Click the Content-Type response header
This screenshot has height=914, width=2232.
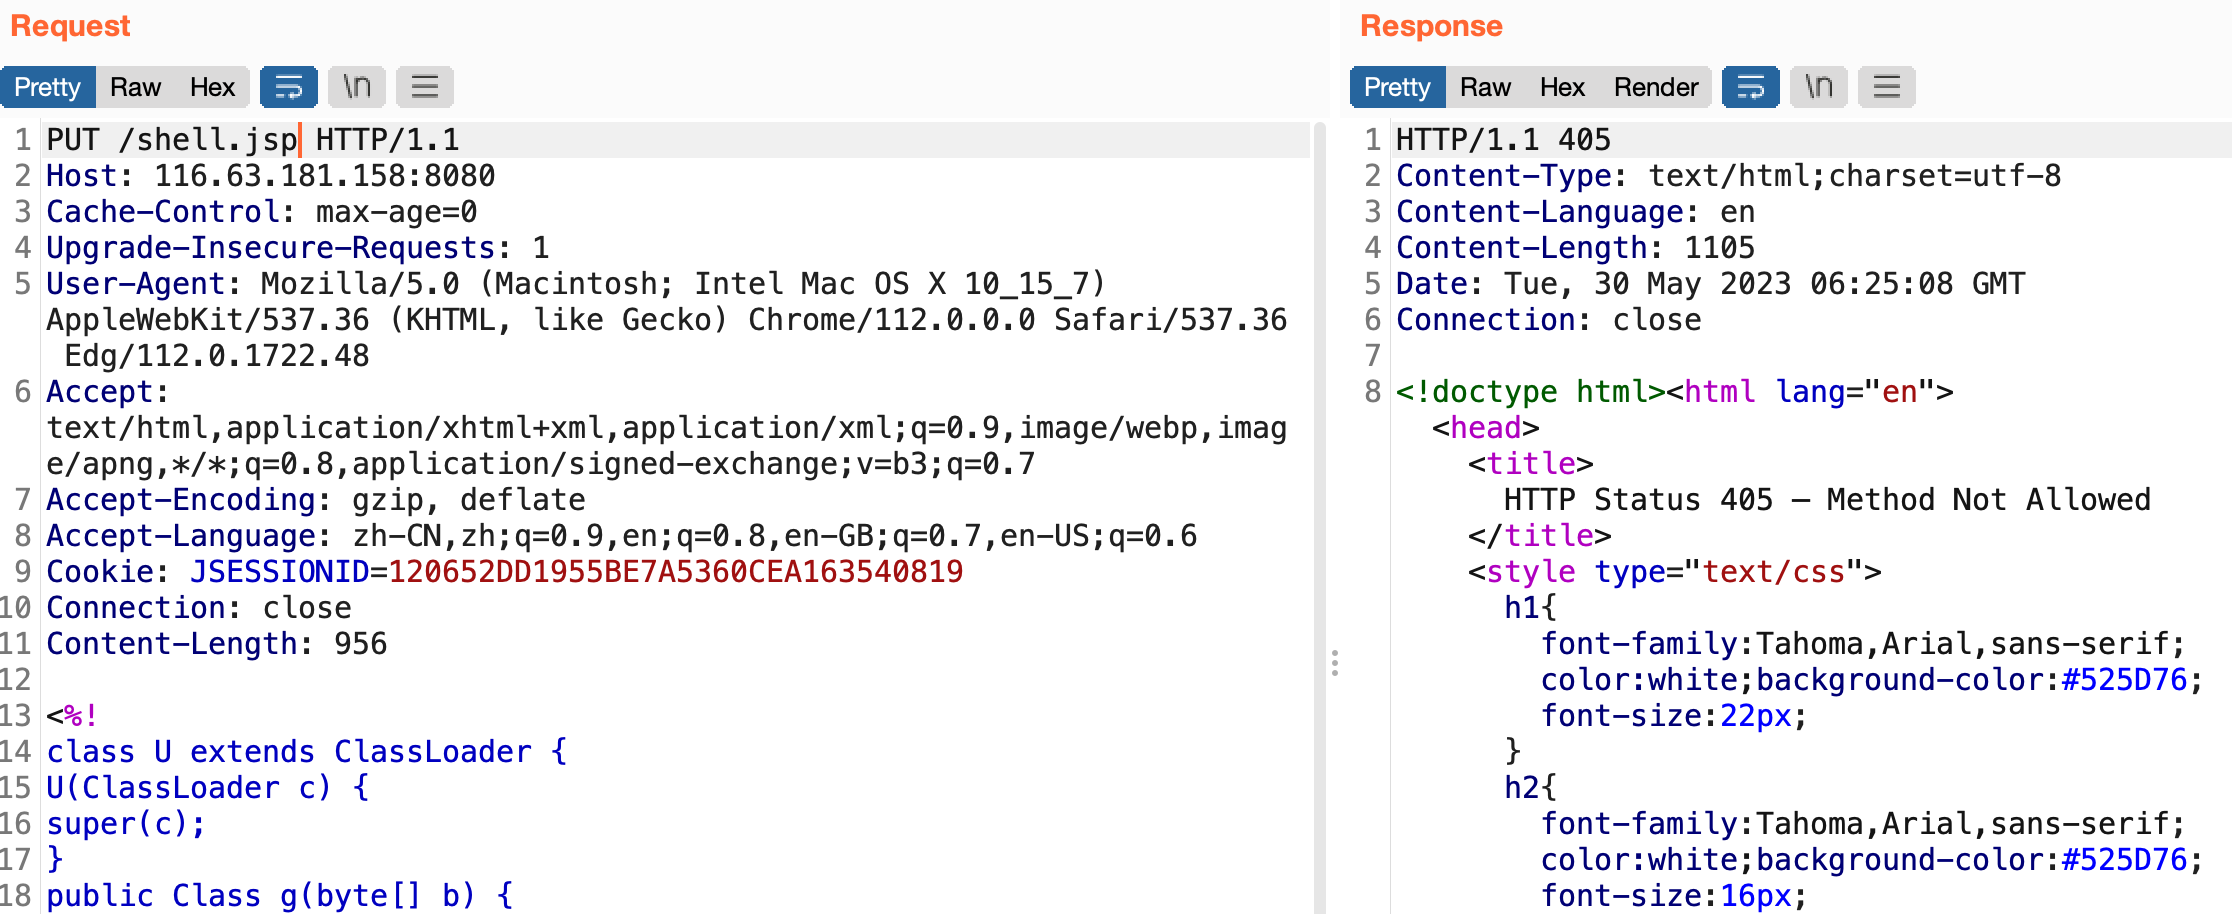coord(1729,176)
